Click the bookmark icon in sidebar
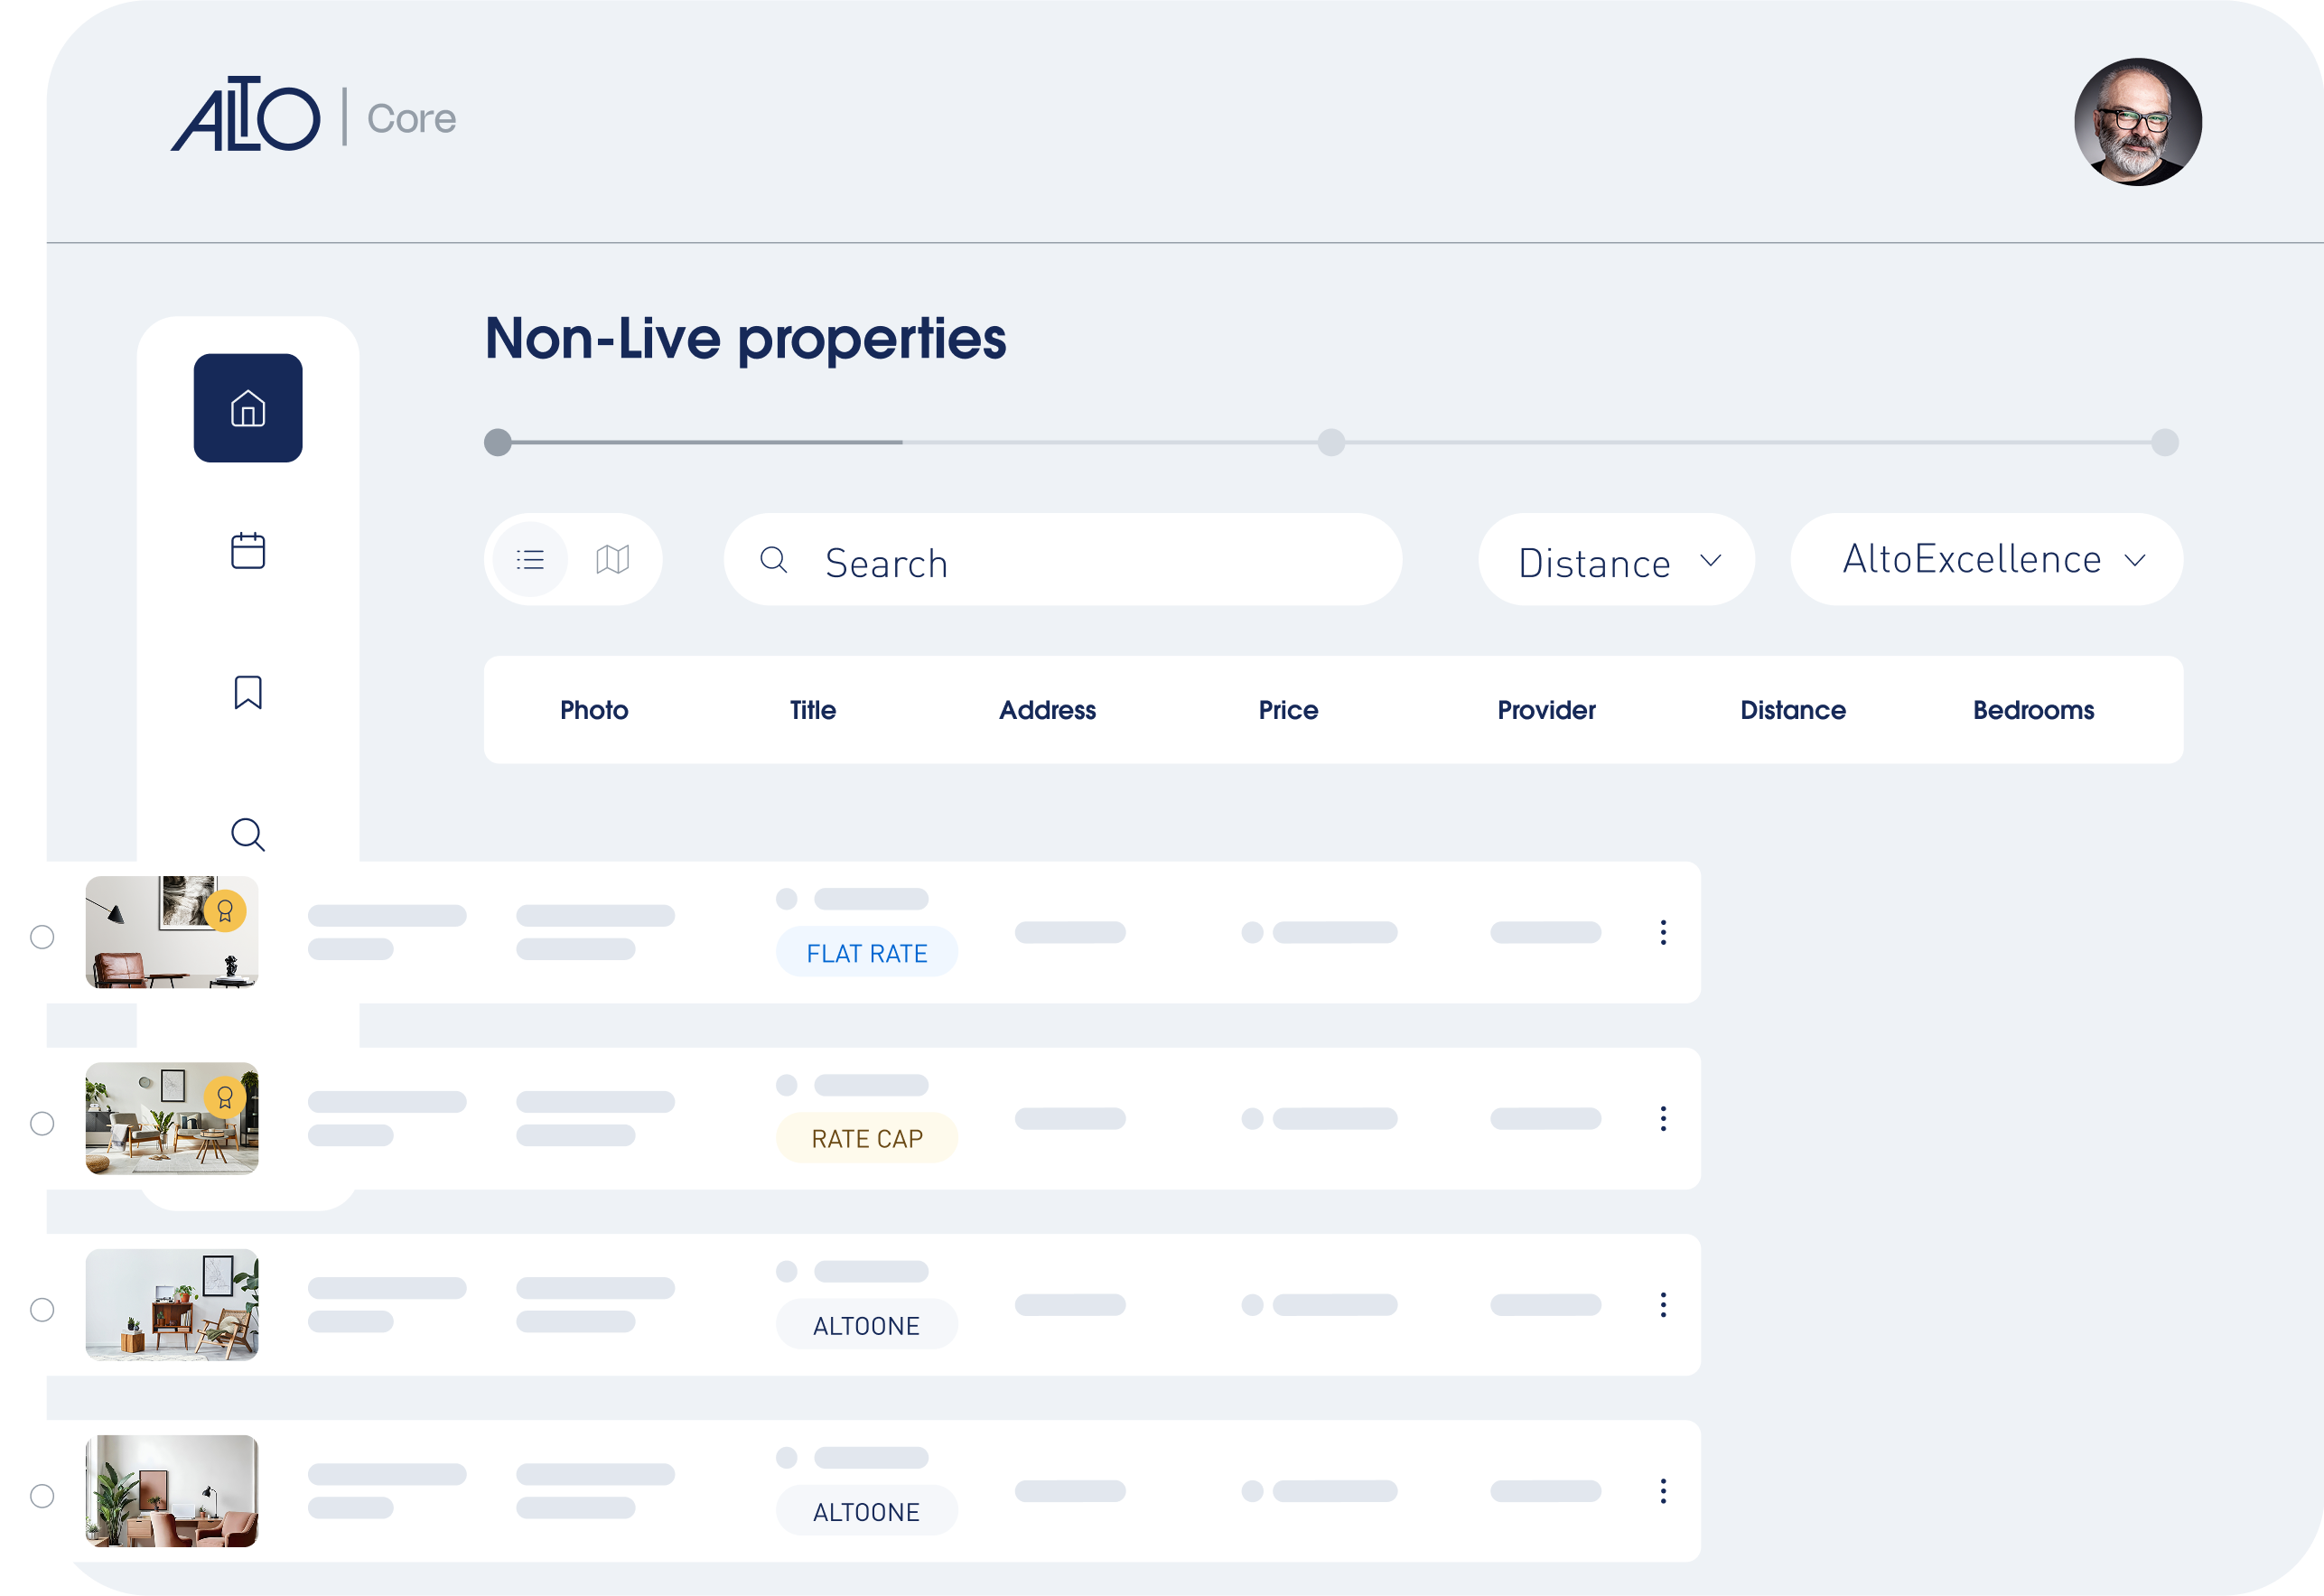2324x1596 pixels. [x=248, y=692]
